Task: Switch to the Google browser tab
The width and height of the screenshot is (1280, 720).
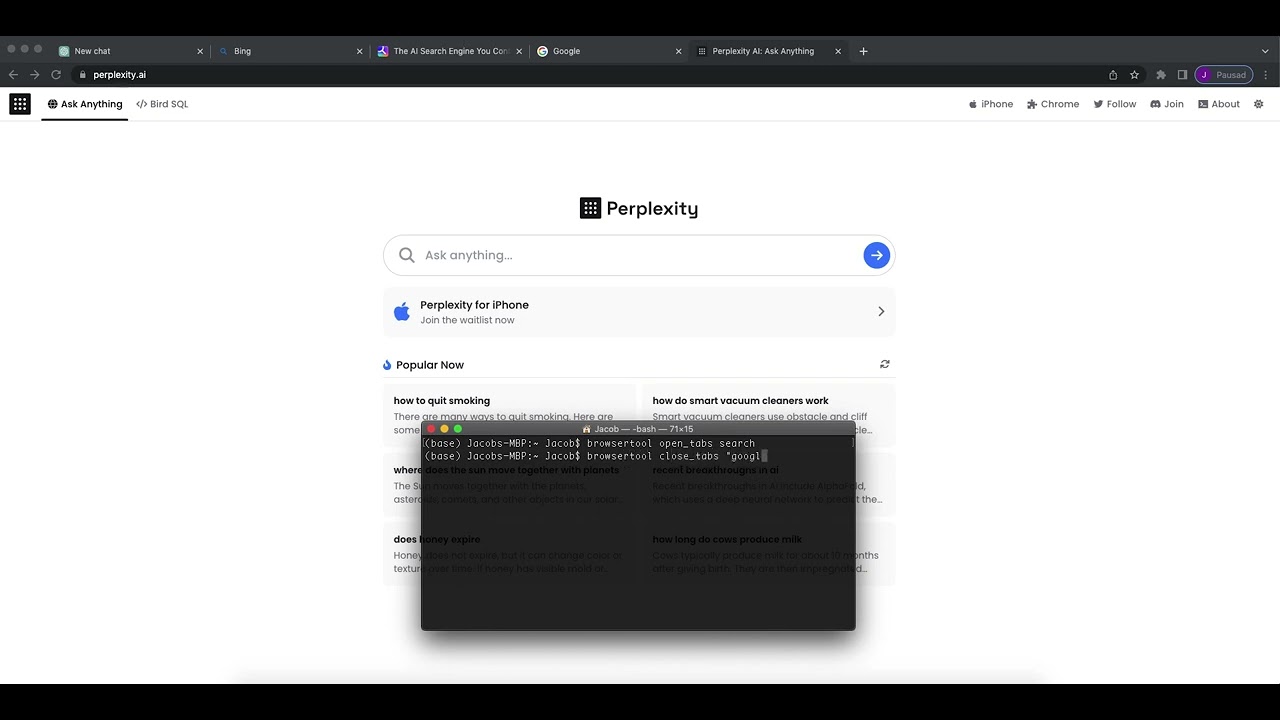Action: [610, 51]
